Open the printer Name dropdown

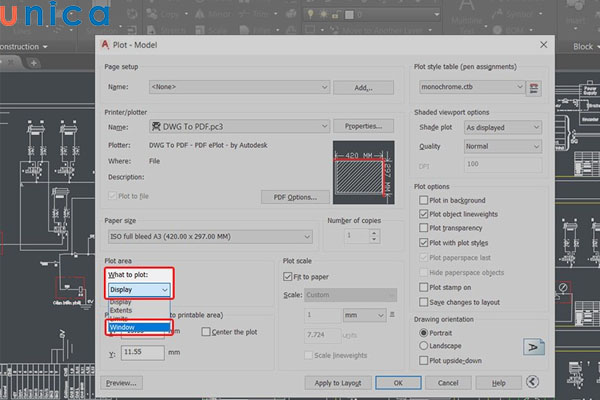(238, 127)
